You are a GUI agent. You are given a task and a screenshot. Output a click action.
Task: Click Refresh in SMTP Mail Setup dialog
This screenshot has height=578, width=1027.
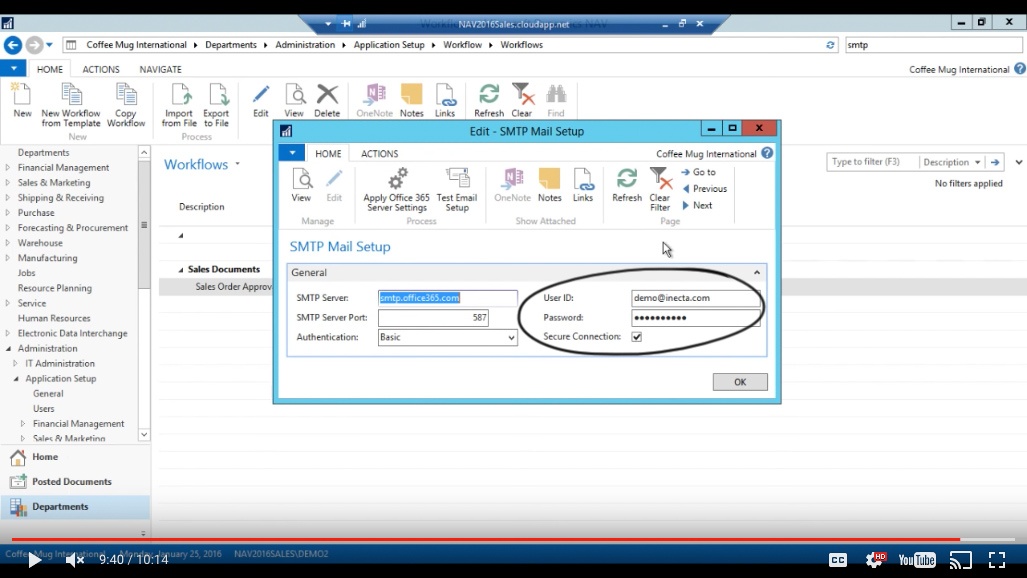point(627,184)
